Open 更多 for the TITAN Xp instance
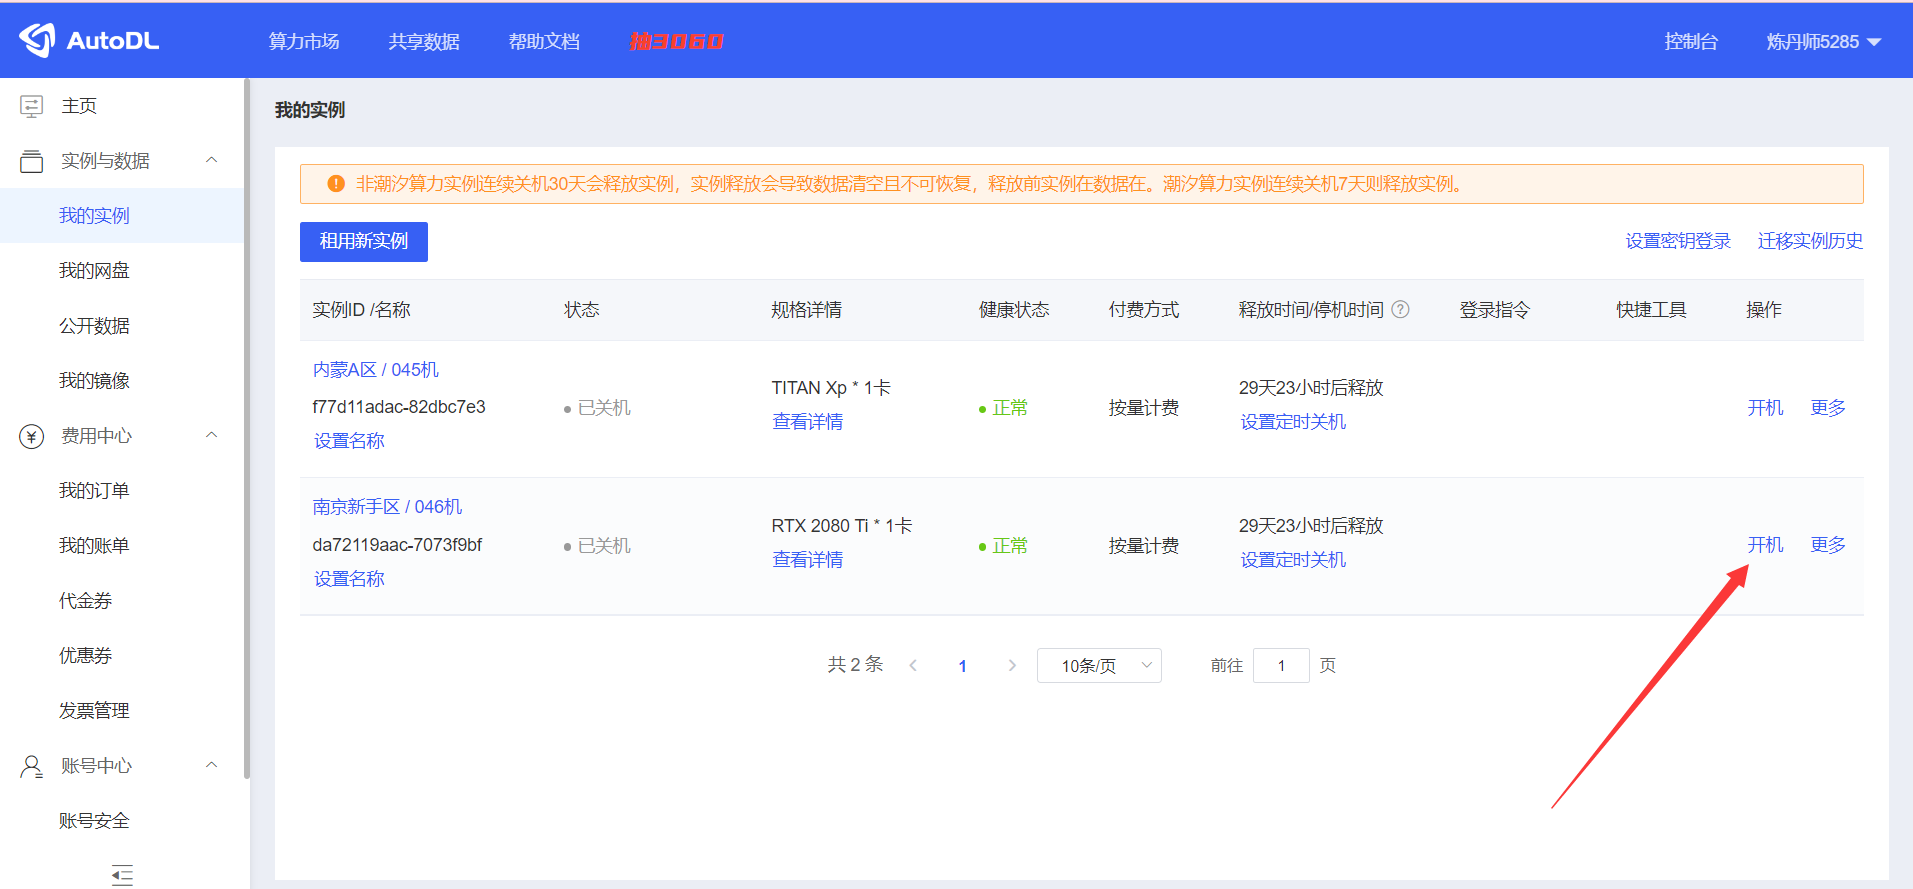The image size is (1913, 889). pos(1827,408)
